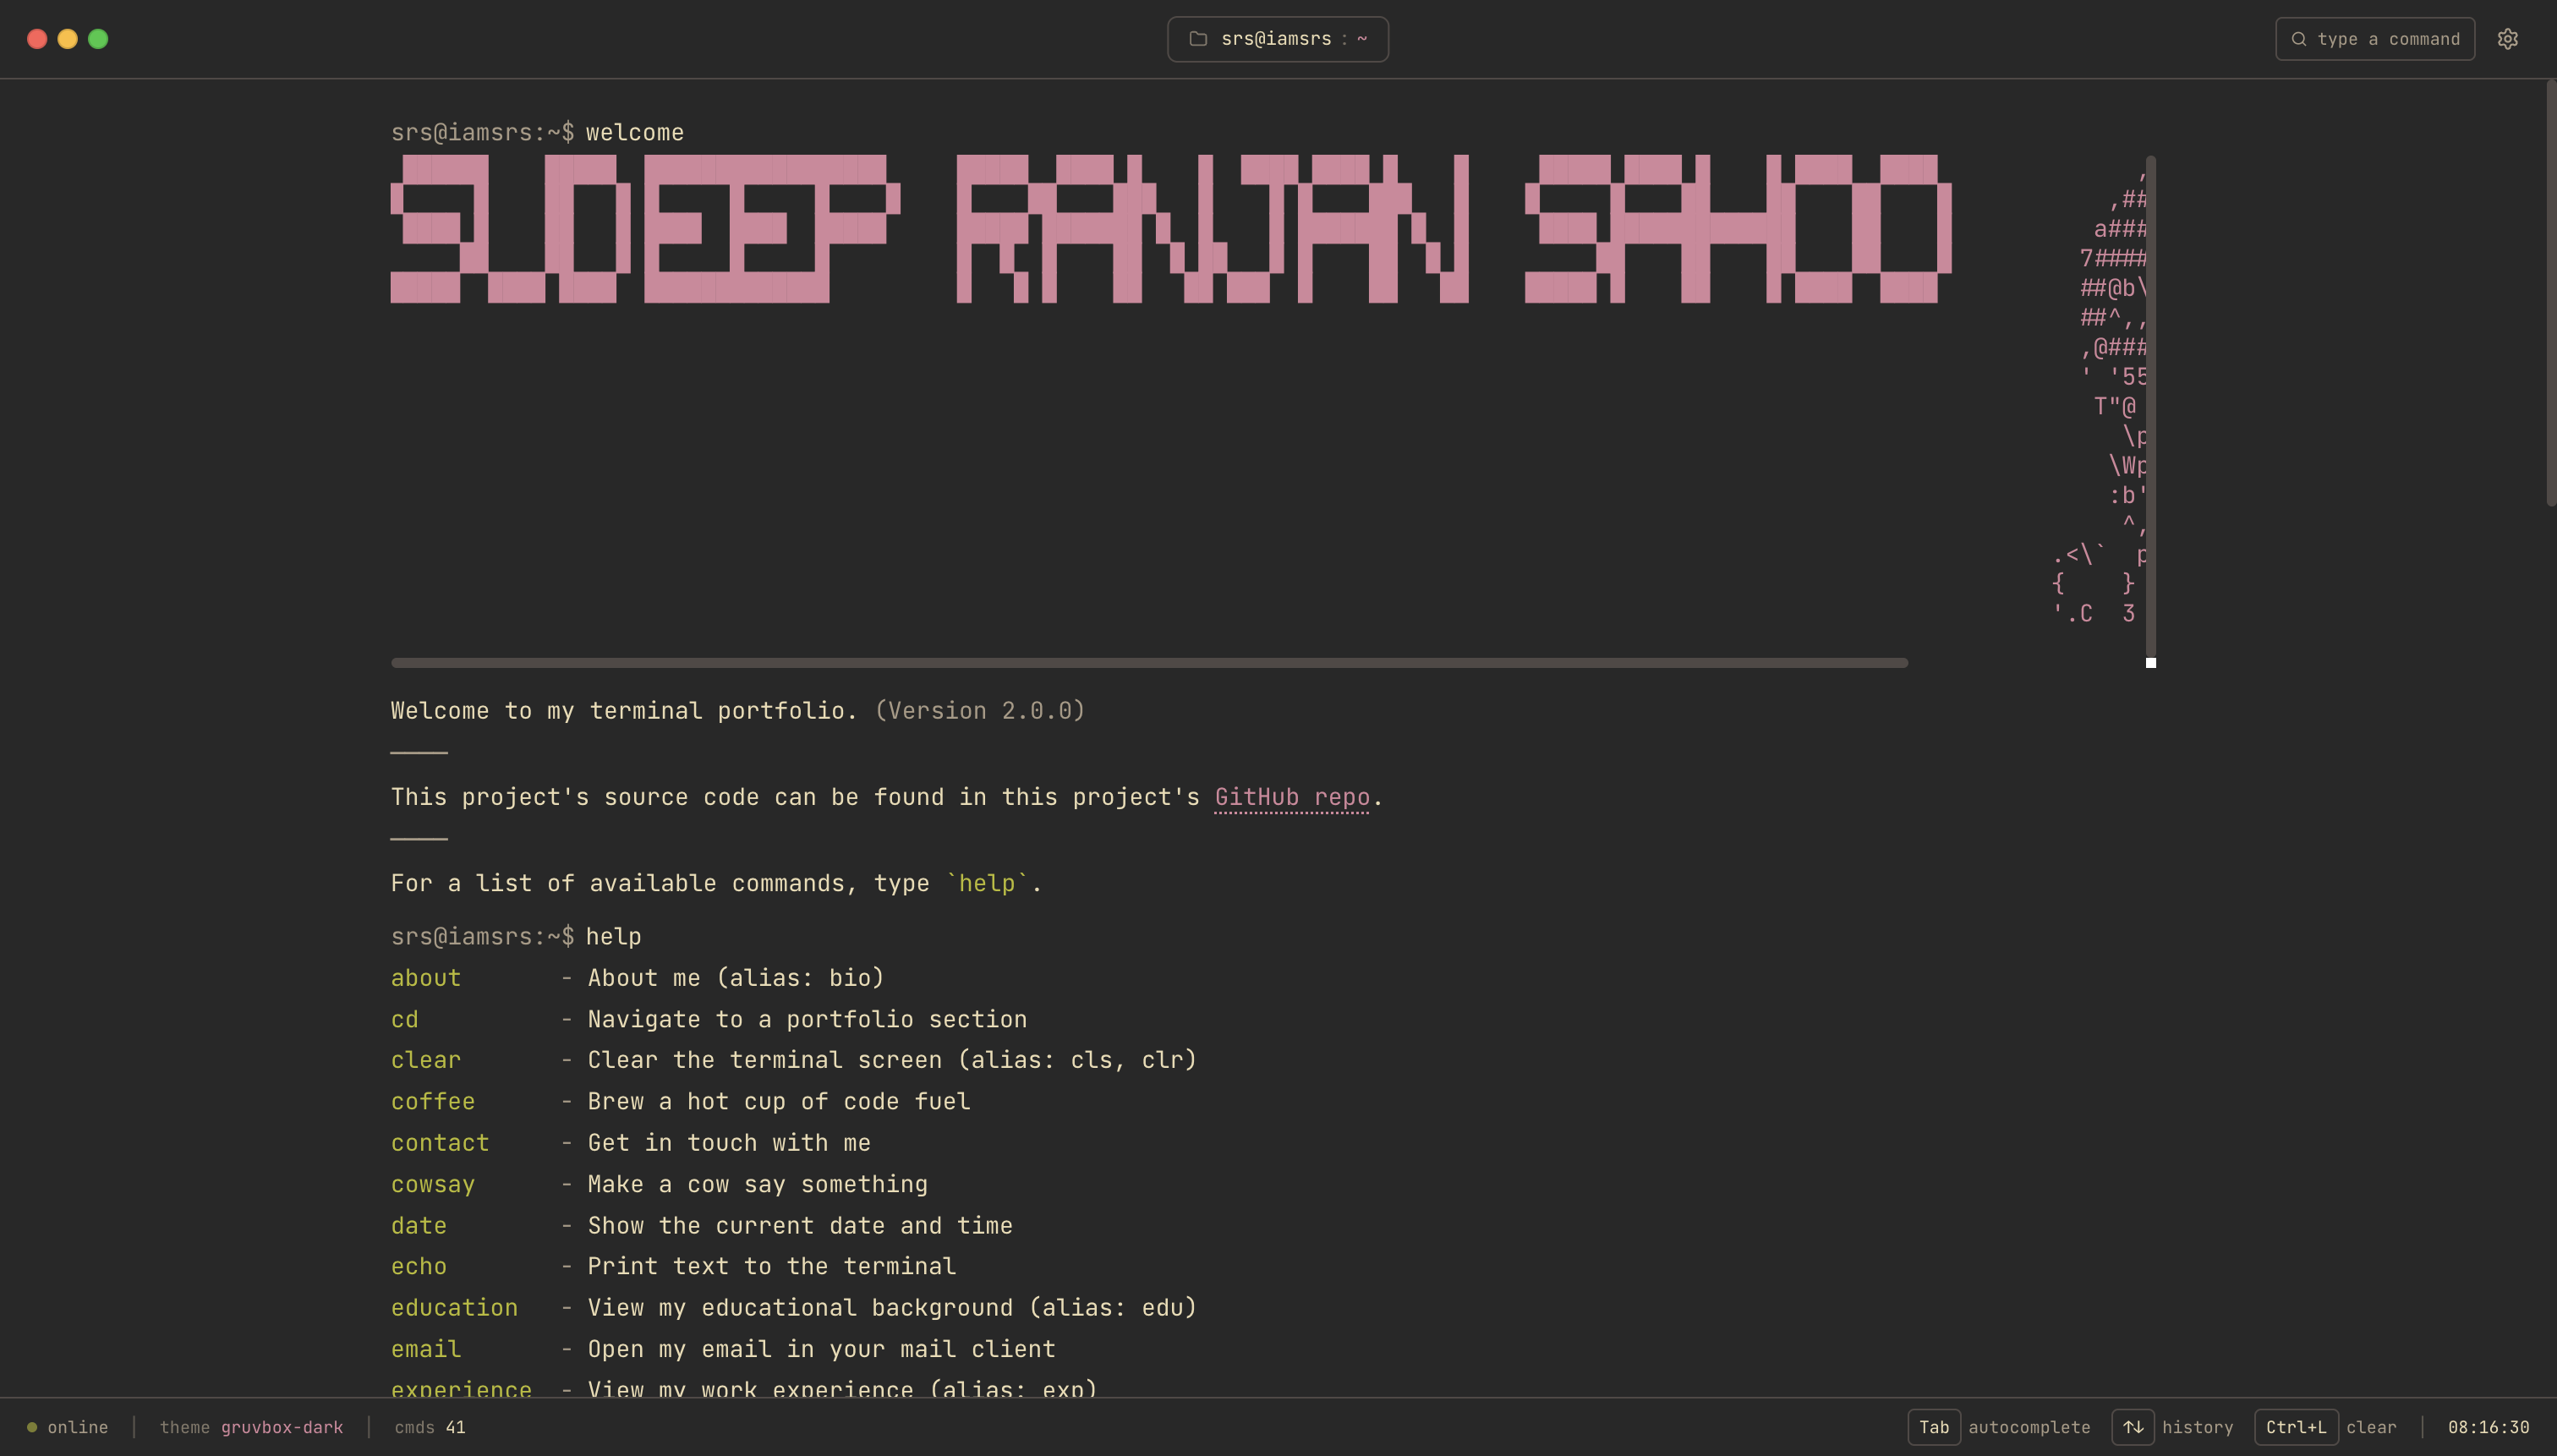The image size is (2557, 1456).
Task: Click the email command
Action: coord(425,1348)
